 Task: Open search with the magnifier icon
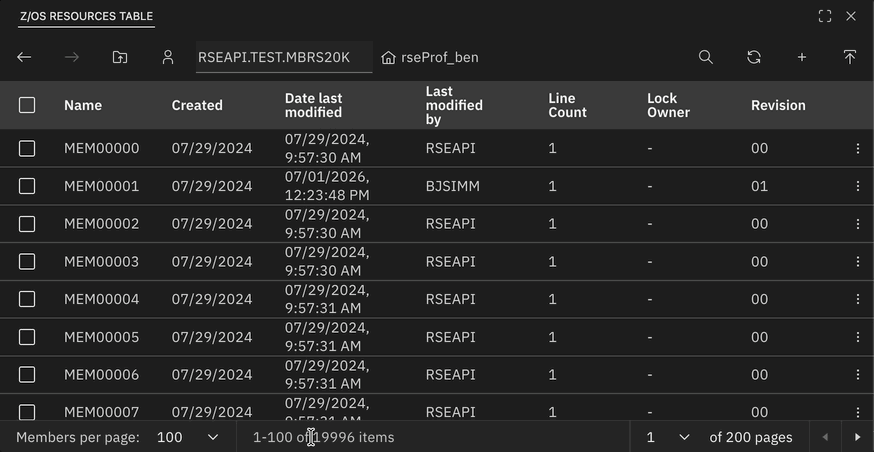(x=706, y=57)
